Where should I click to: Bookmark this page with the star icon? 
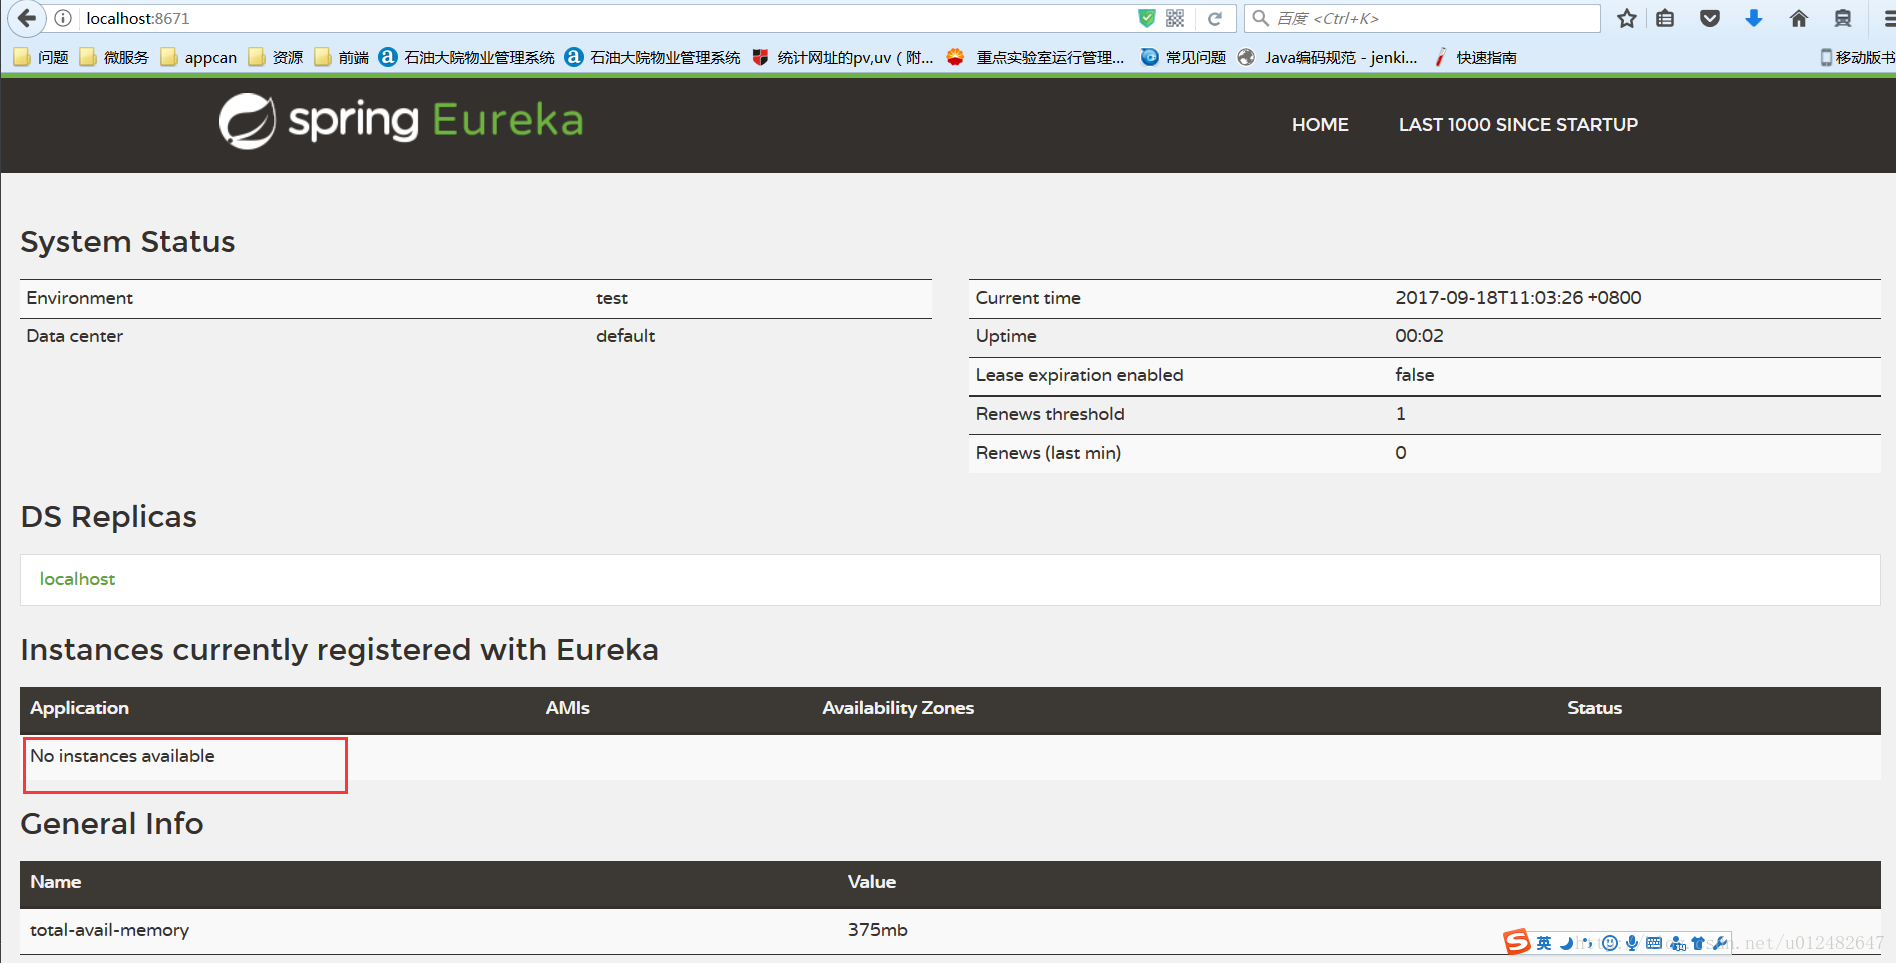[1627, 18]
